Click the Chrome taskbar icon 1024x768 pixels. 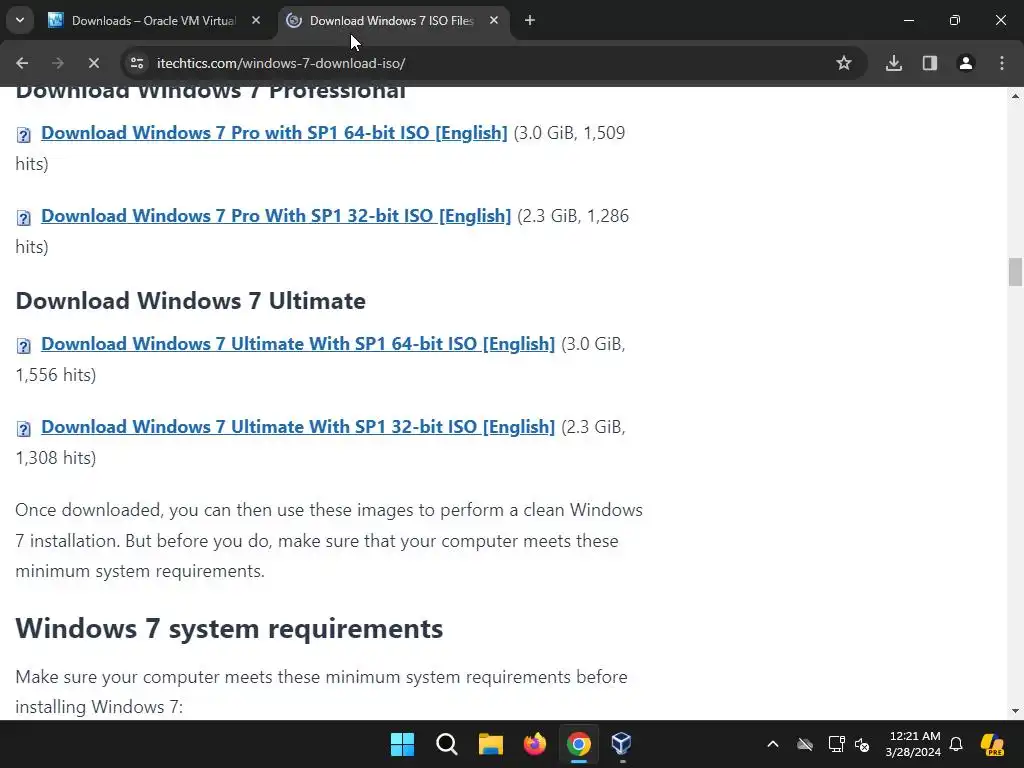pyautogui.click(x=579, y=744)
